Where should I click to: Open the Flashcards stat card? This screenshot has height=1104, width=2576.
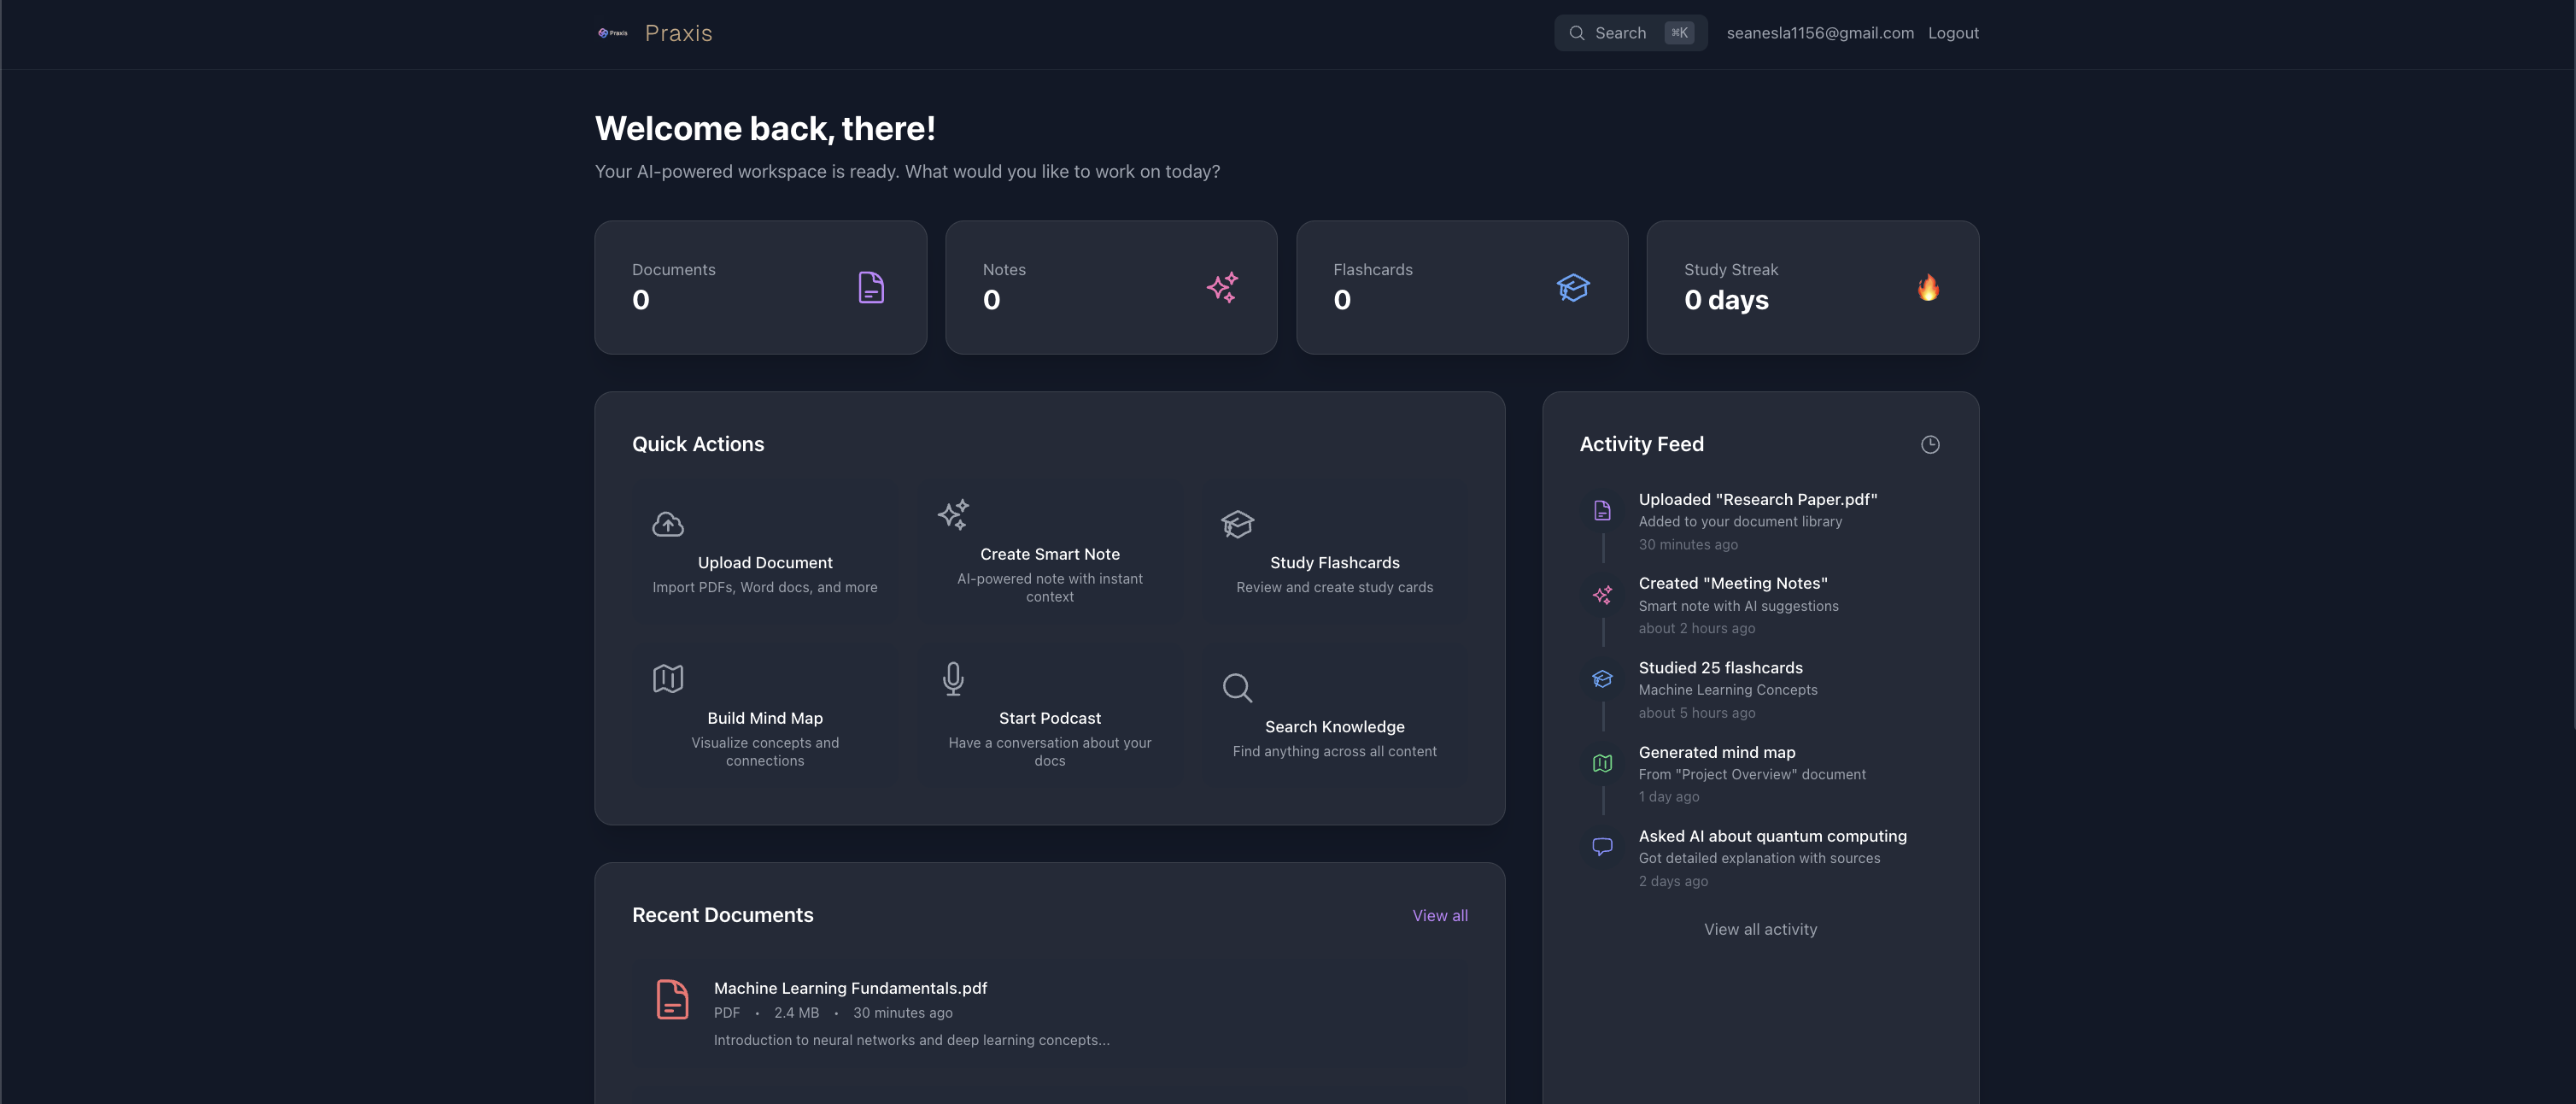pyautogui.click(x=1461, y=288)
